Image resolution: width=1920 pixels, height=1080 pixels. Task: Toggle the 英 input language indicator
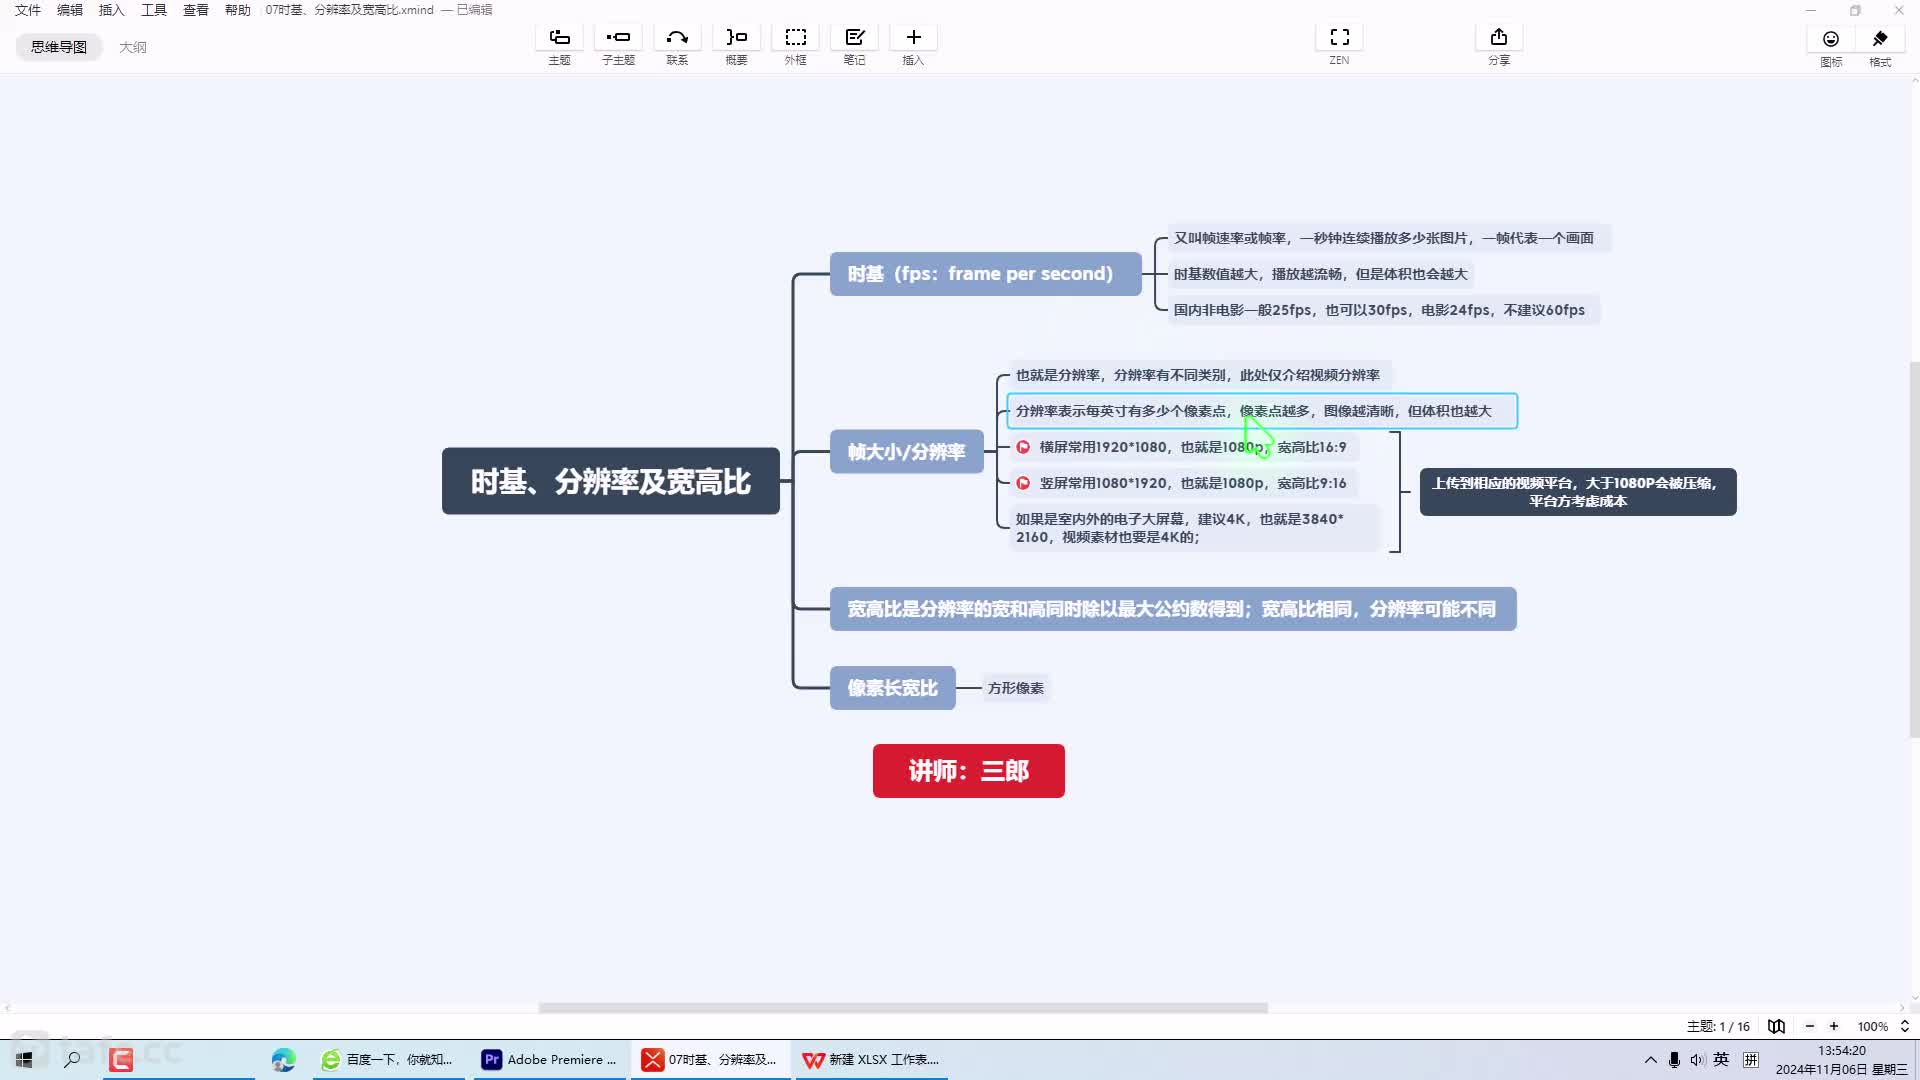point(1721,1059)
